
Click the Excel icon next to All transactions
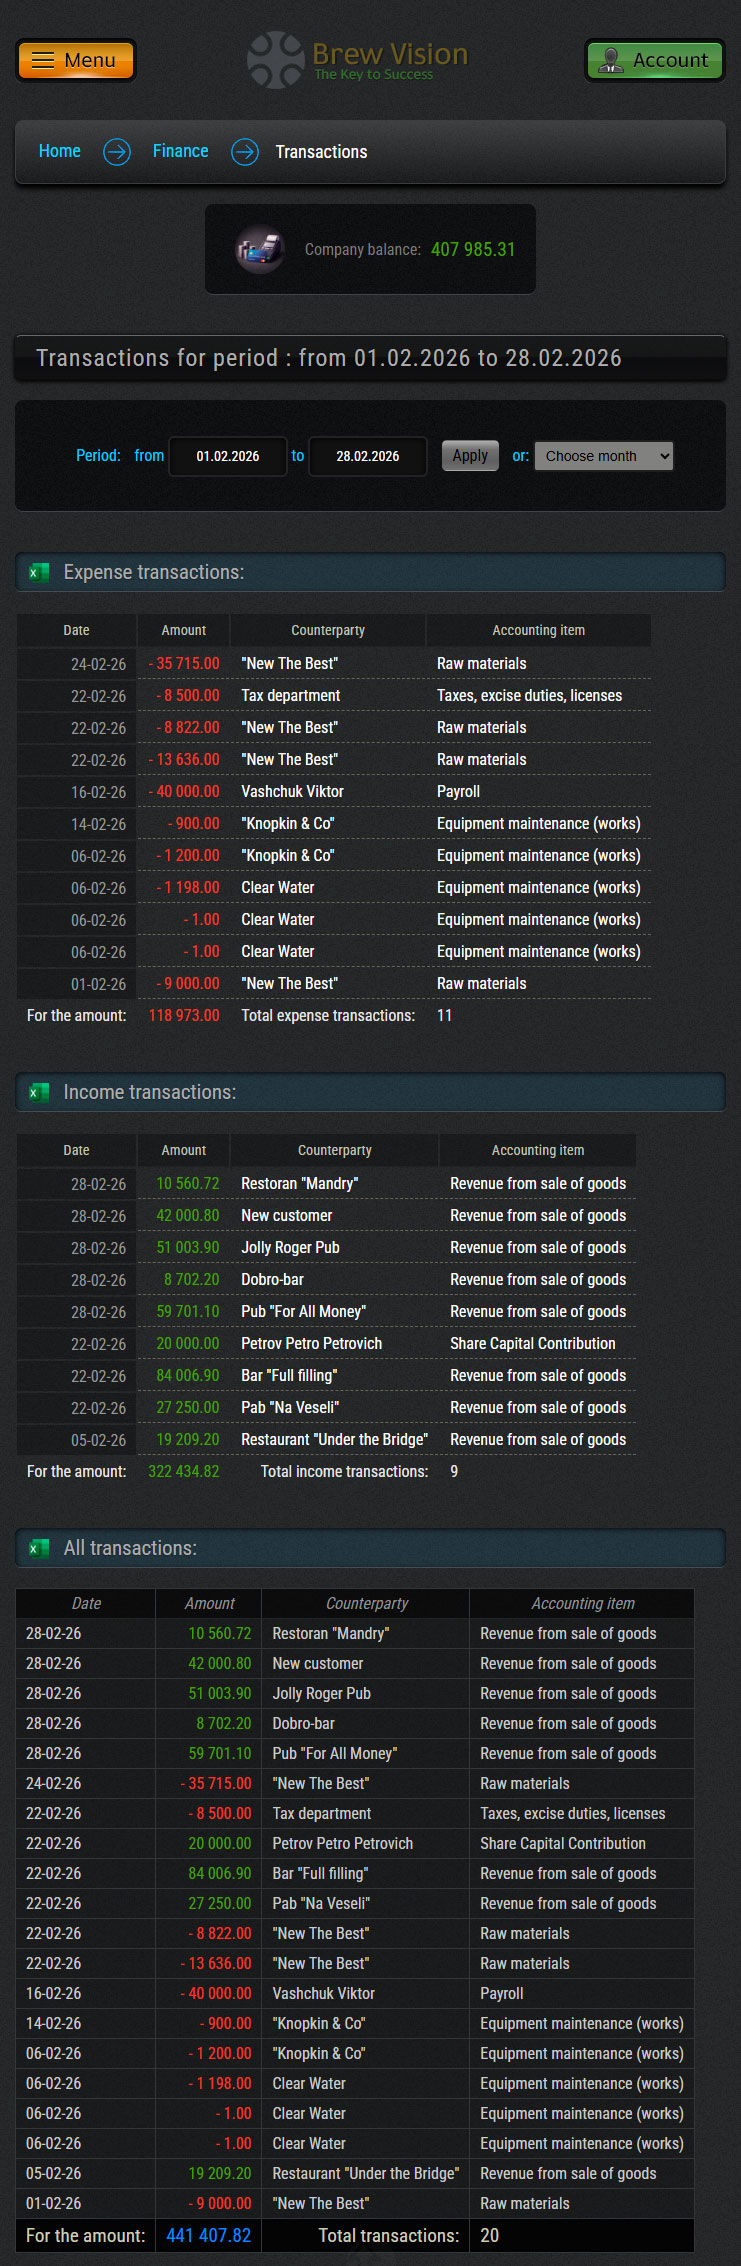[x=37, y=1548]
